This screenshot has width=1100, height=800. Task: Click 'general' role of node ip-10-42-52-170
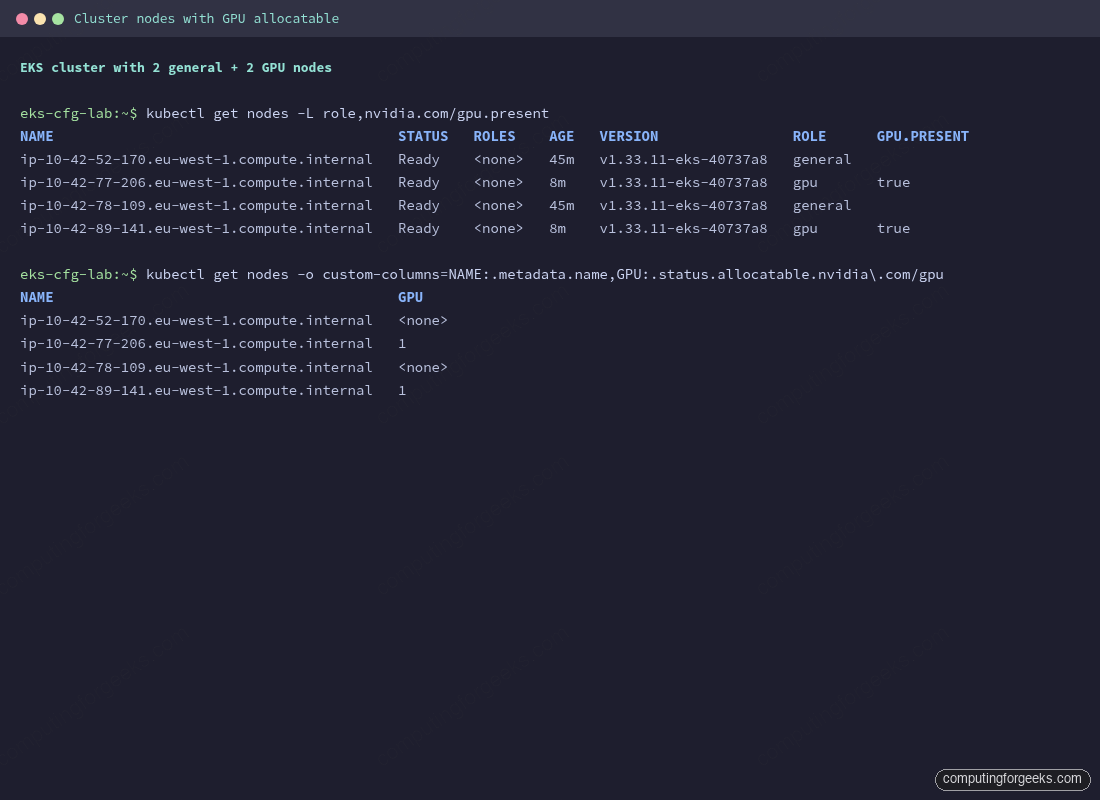822,160
